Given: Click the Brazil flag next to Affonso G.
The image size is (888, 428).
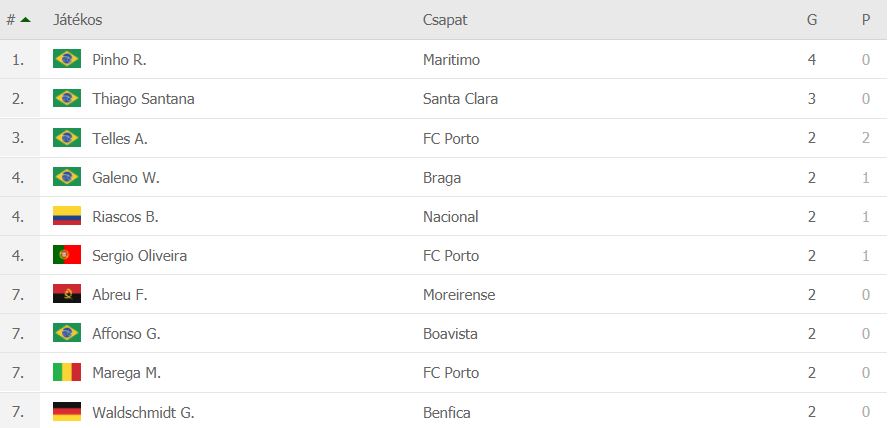Looking at the screenshot, I should coord(67,333).
